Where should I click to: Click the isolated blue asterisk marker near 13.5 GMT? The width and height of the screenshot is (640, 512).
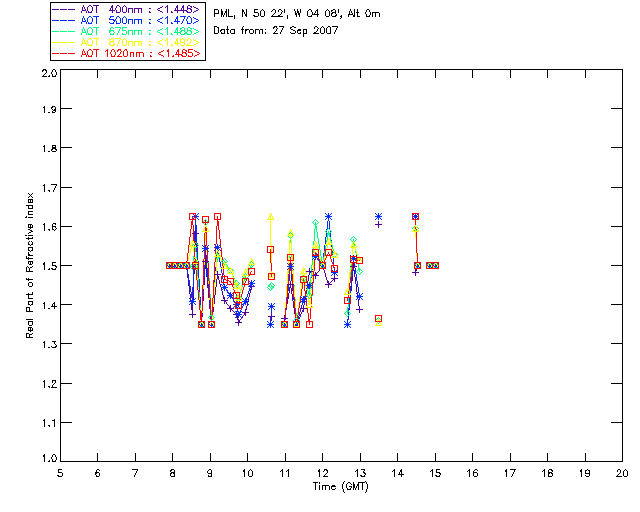coord(378,216)
